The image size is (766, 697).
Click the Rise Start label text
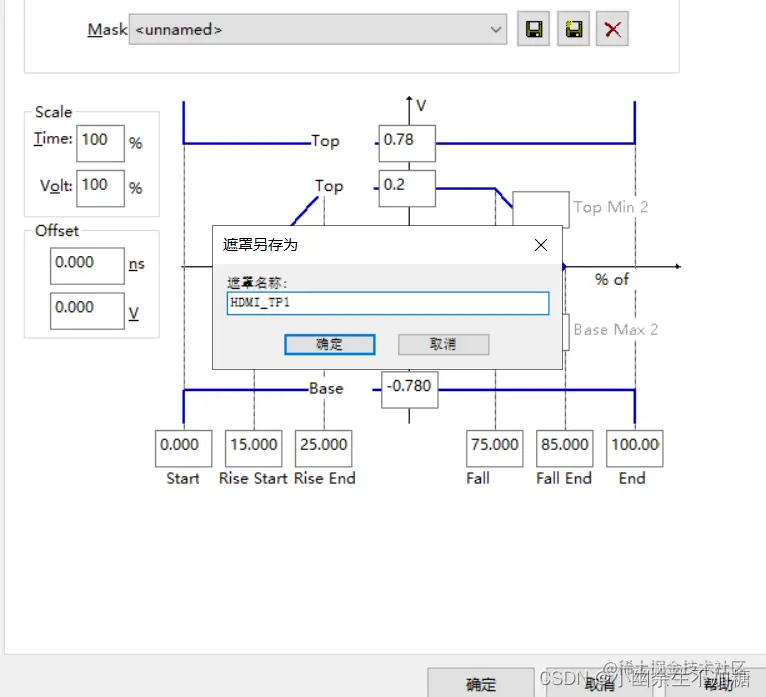pos(253,478)
